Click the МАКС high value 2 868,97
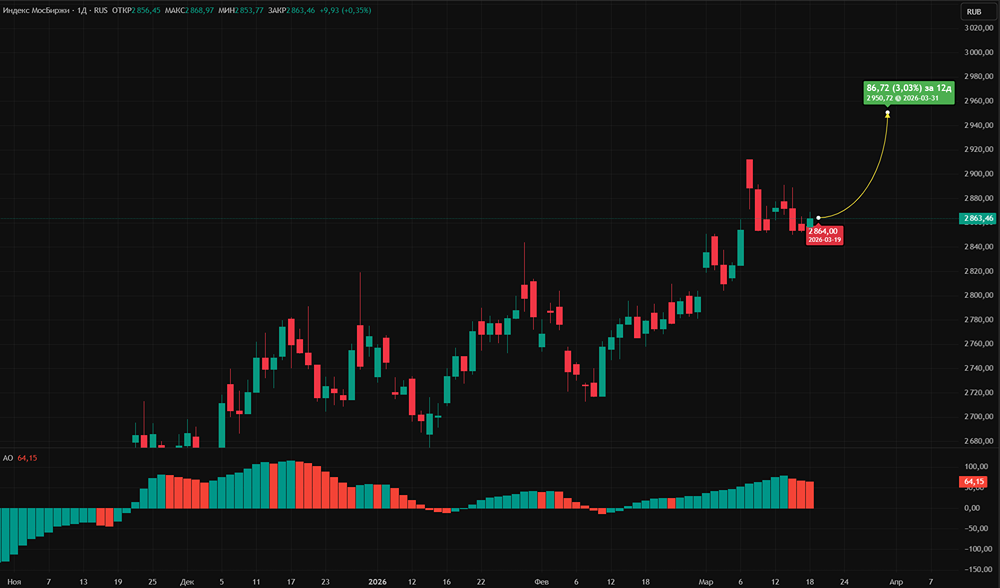Viewport: 1000px width, 588px height. 200,10
